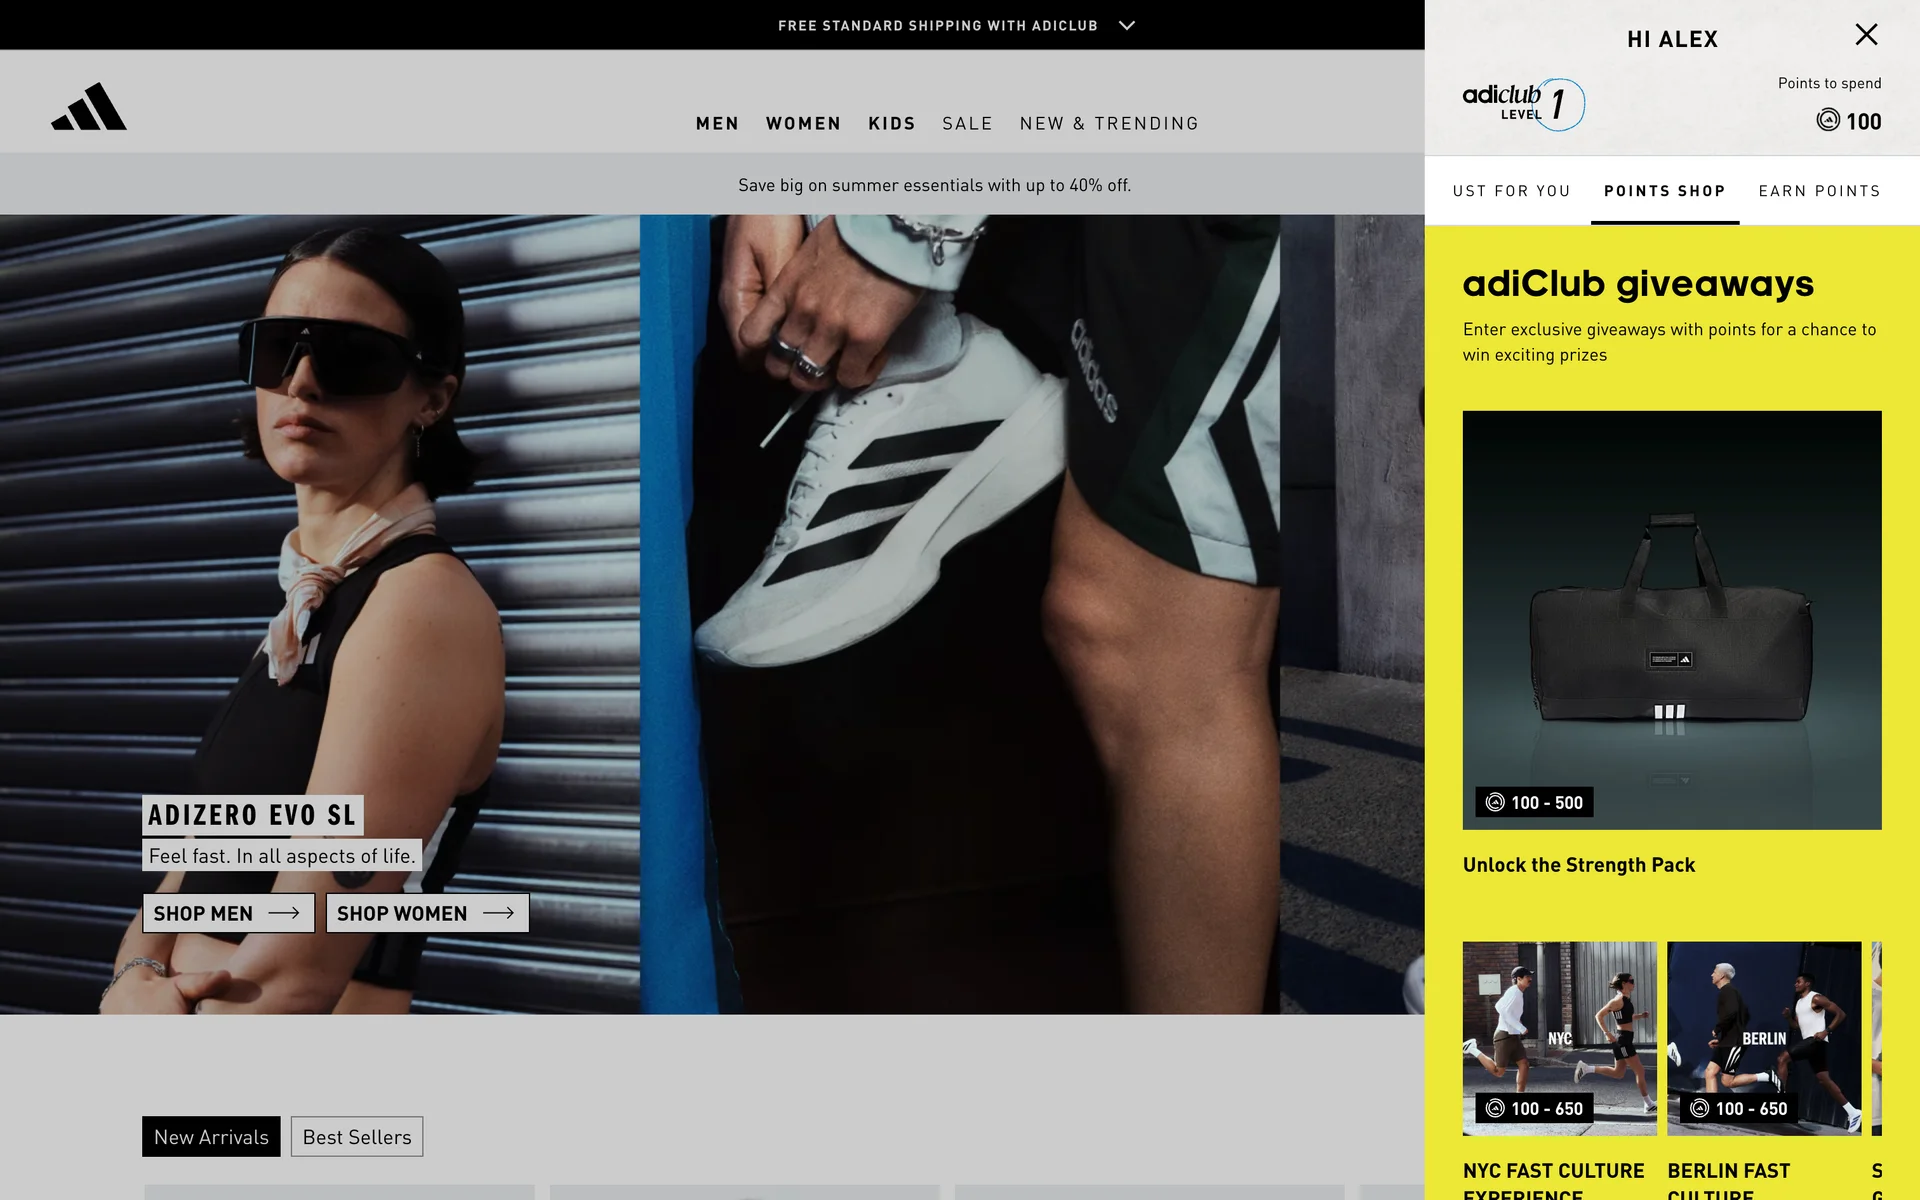This screenshot has width=1920, height=1200.
Task: Select the New Arrivals toggle
Action: click(x=211, y=1137)
